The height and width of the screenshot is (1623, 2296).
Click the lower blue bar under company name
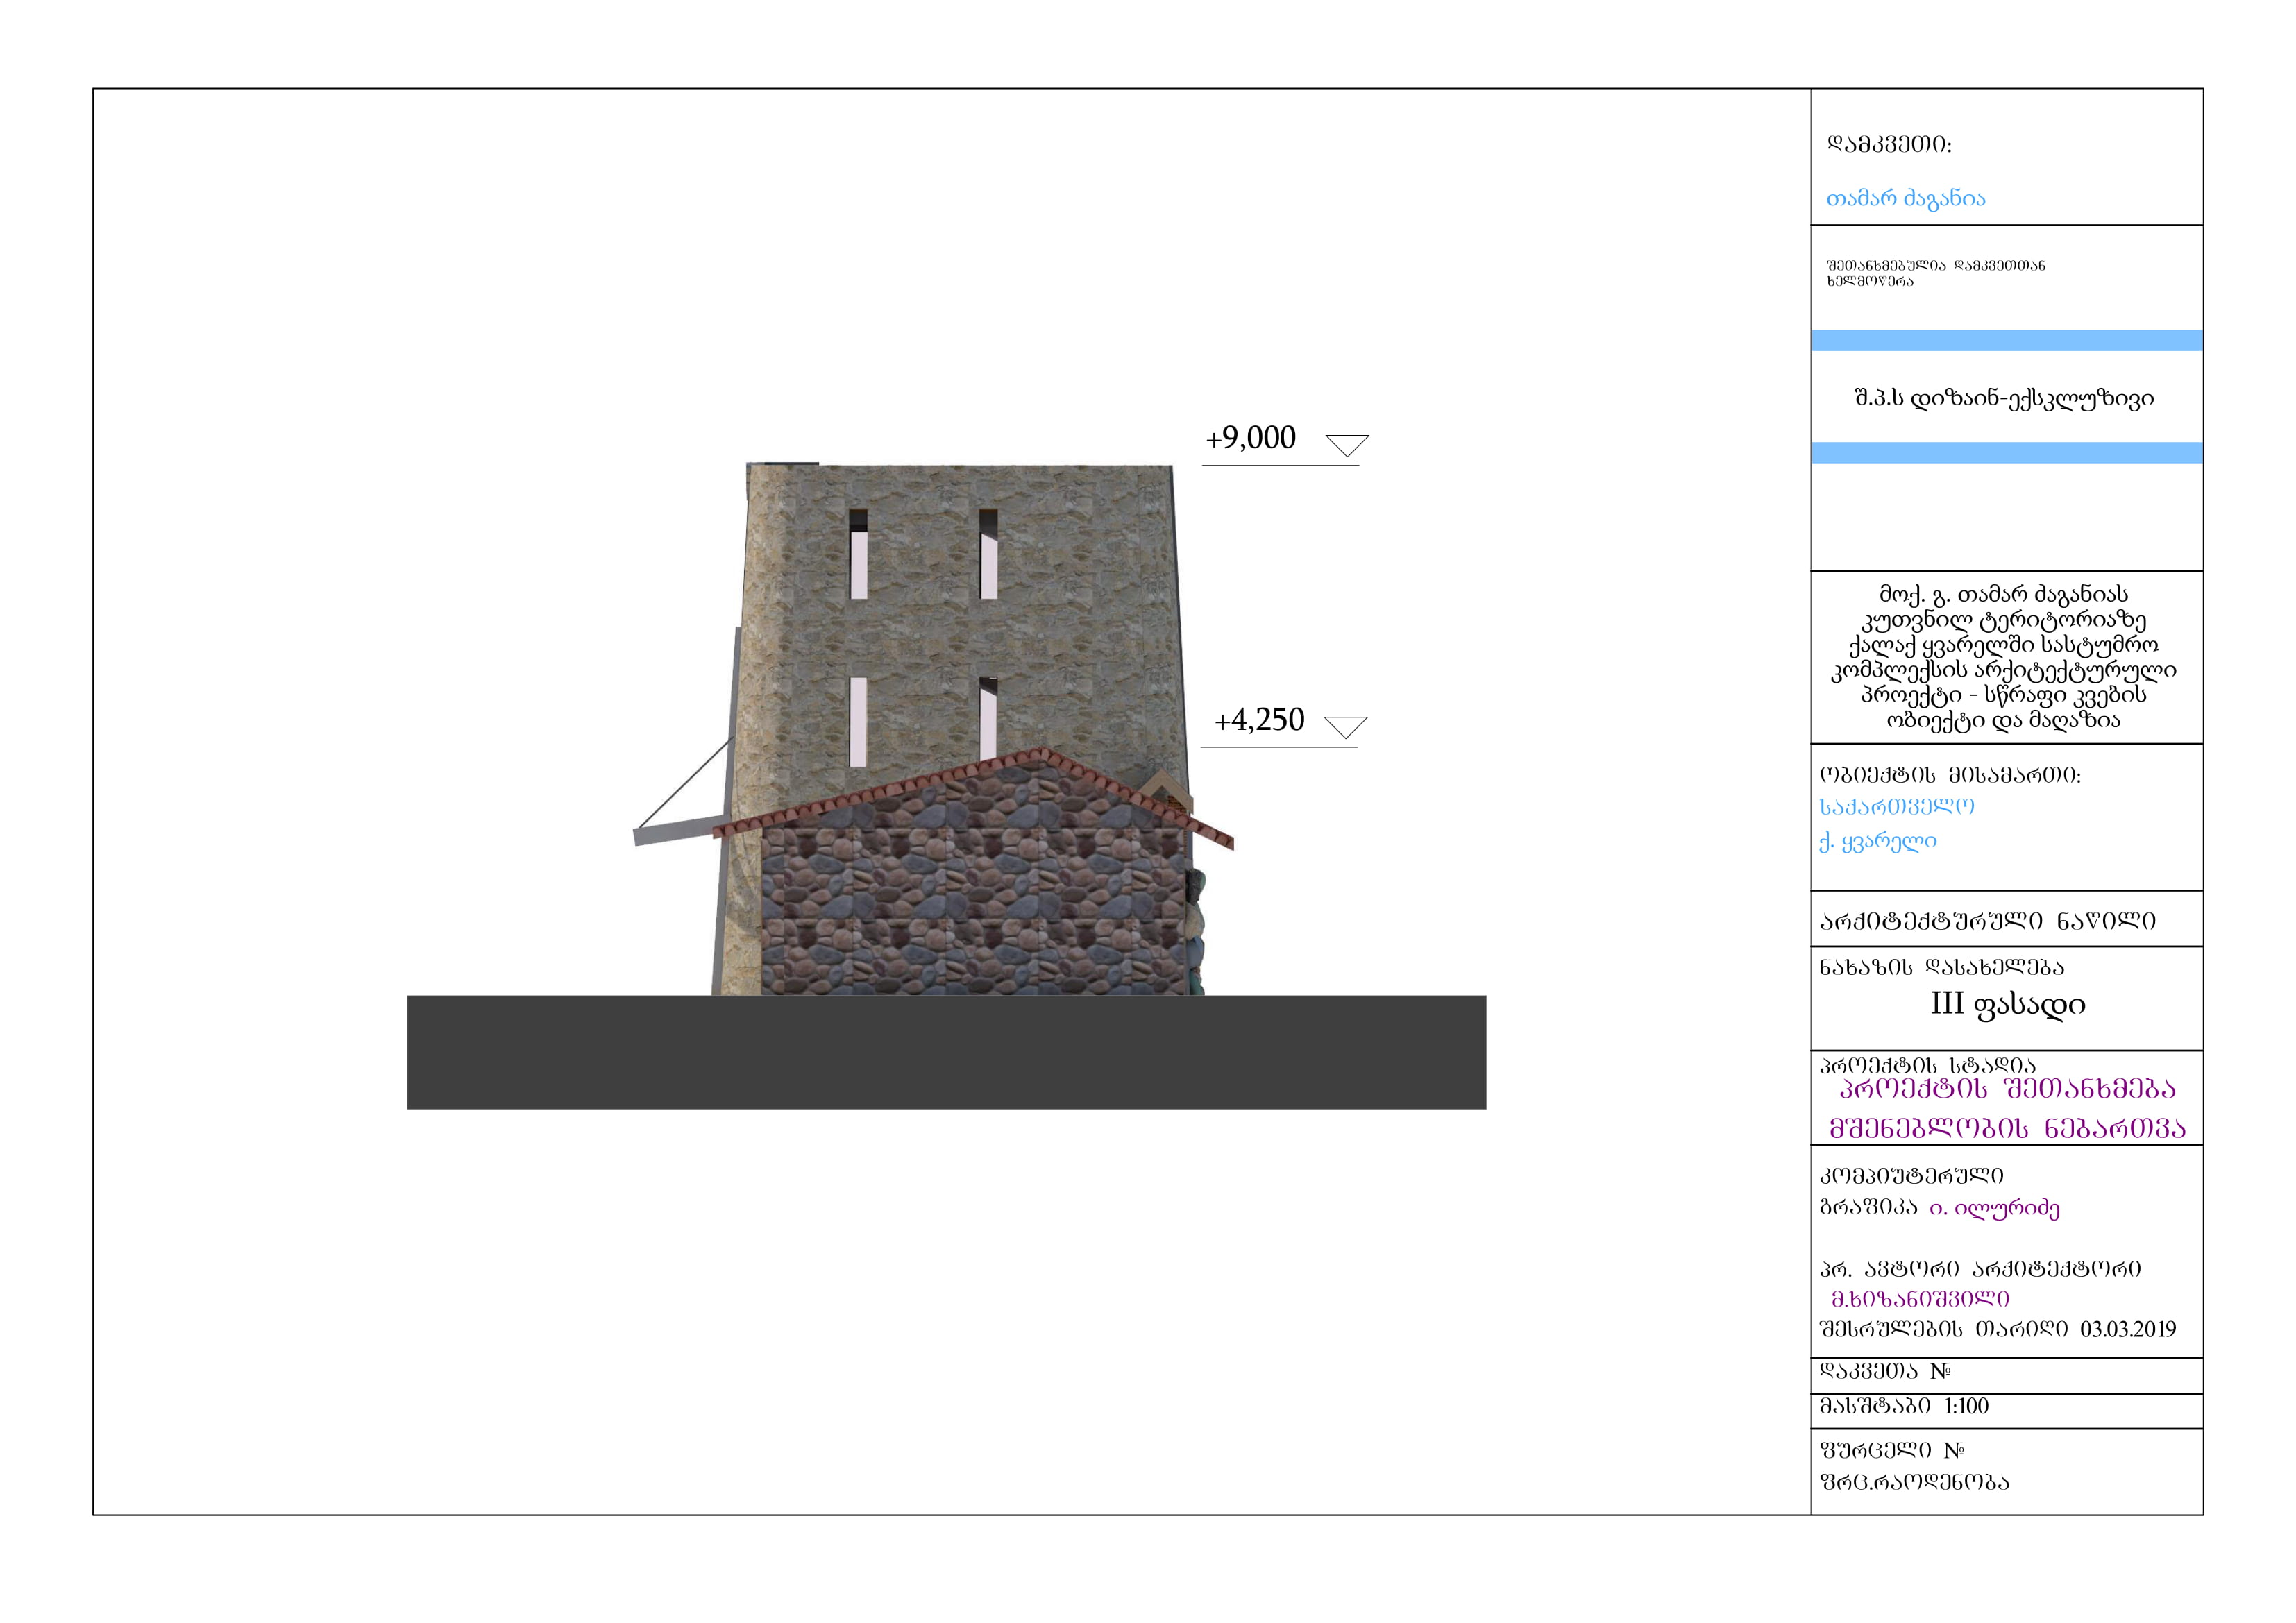point(2006,453)
